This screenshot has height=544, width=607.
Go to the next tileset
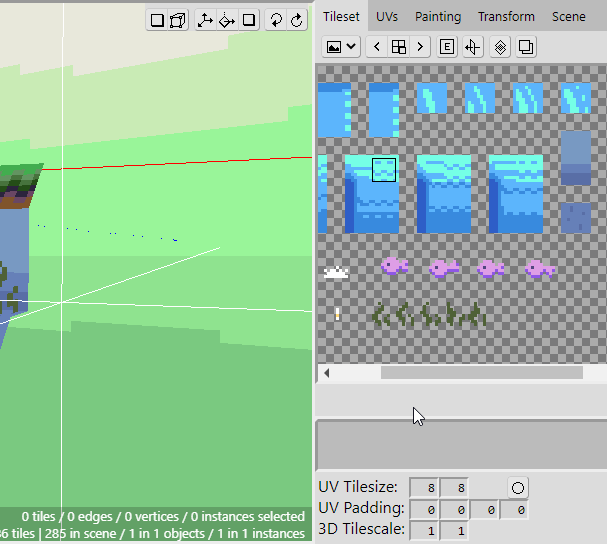[x=420, y=47]
